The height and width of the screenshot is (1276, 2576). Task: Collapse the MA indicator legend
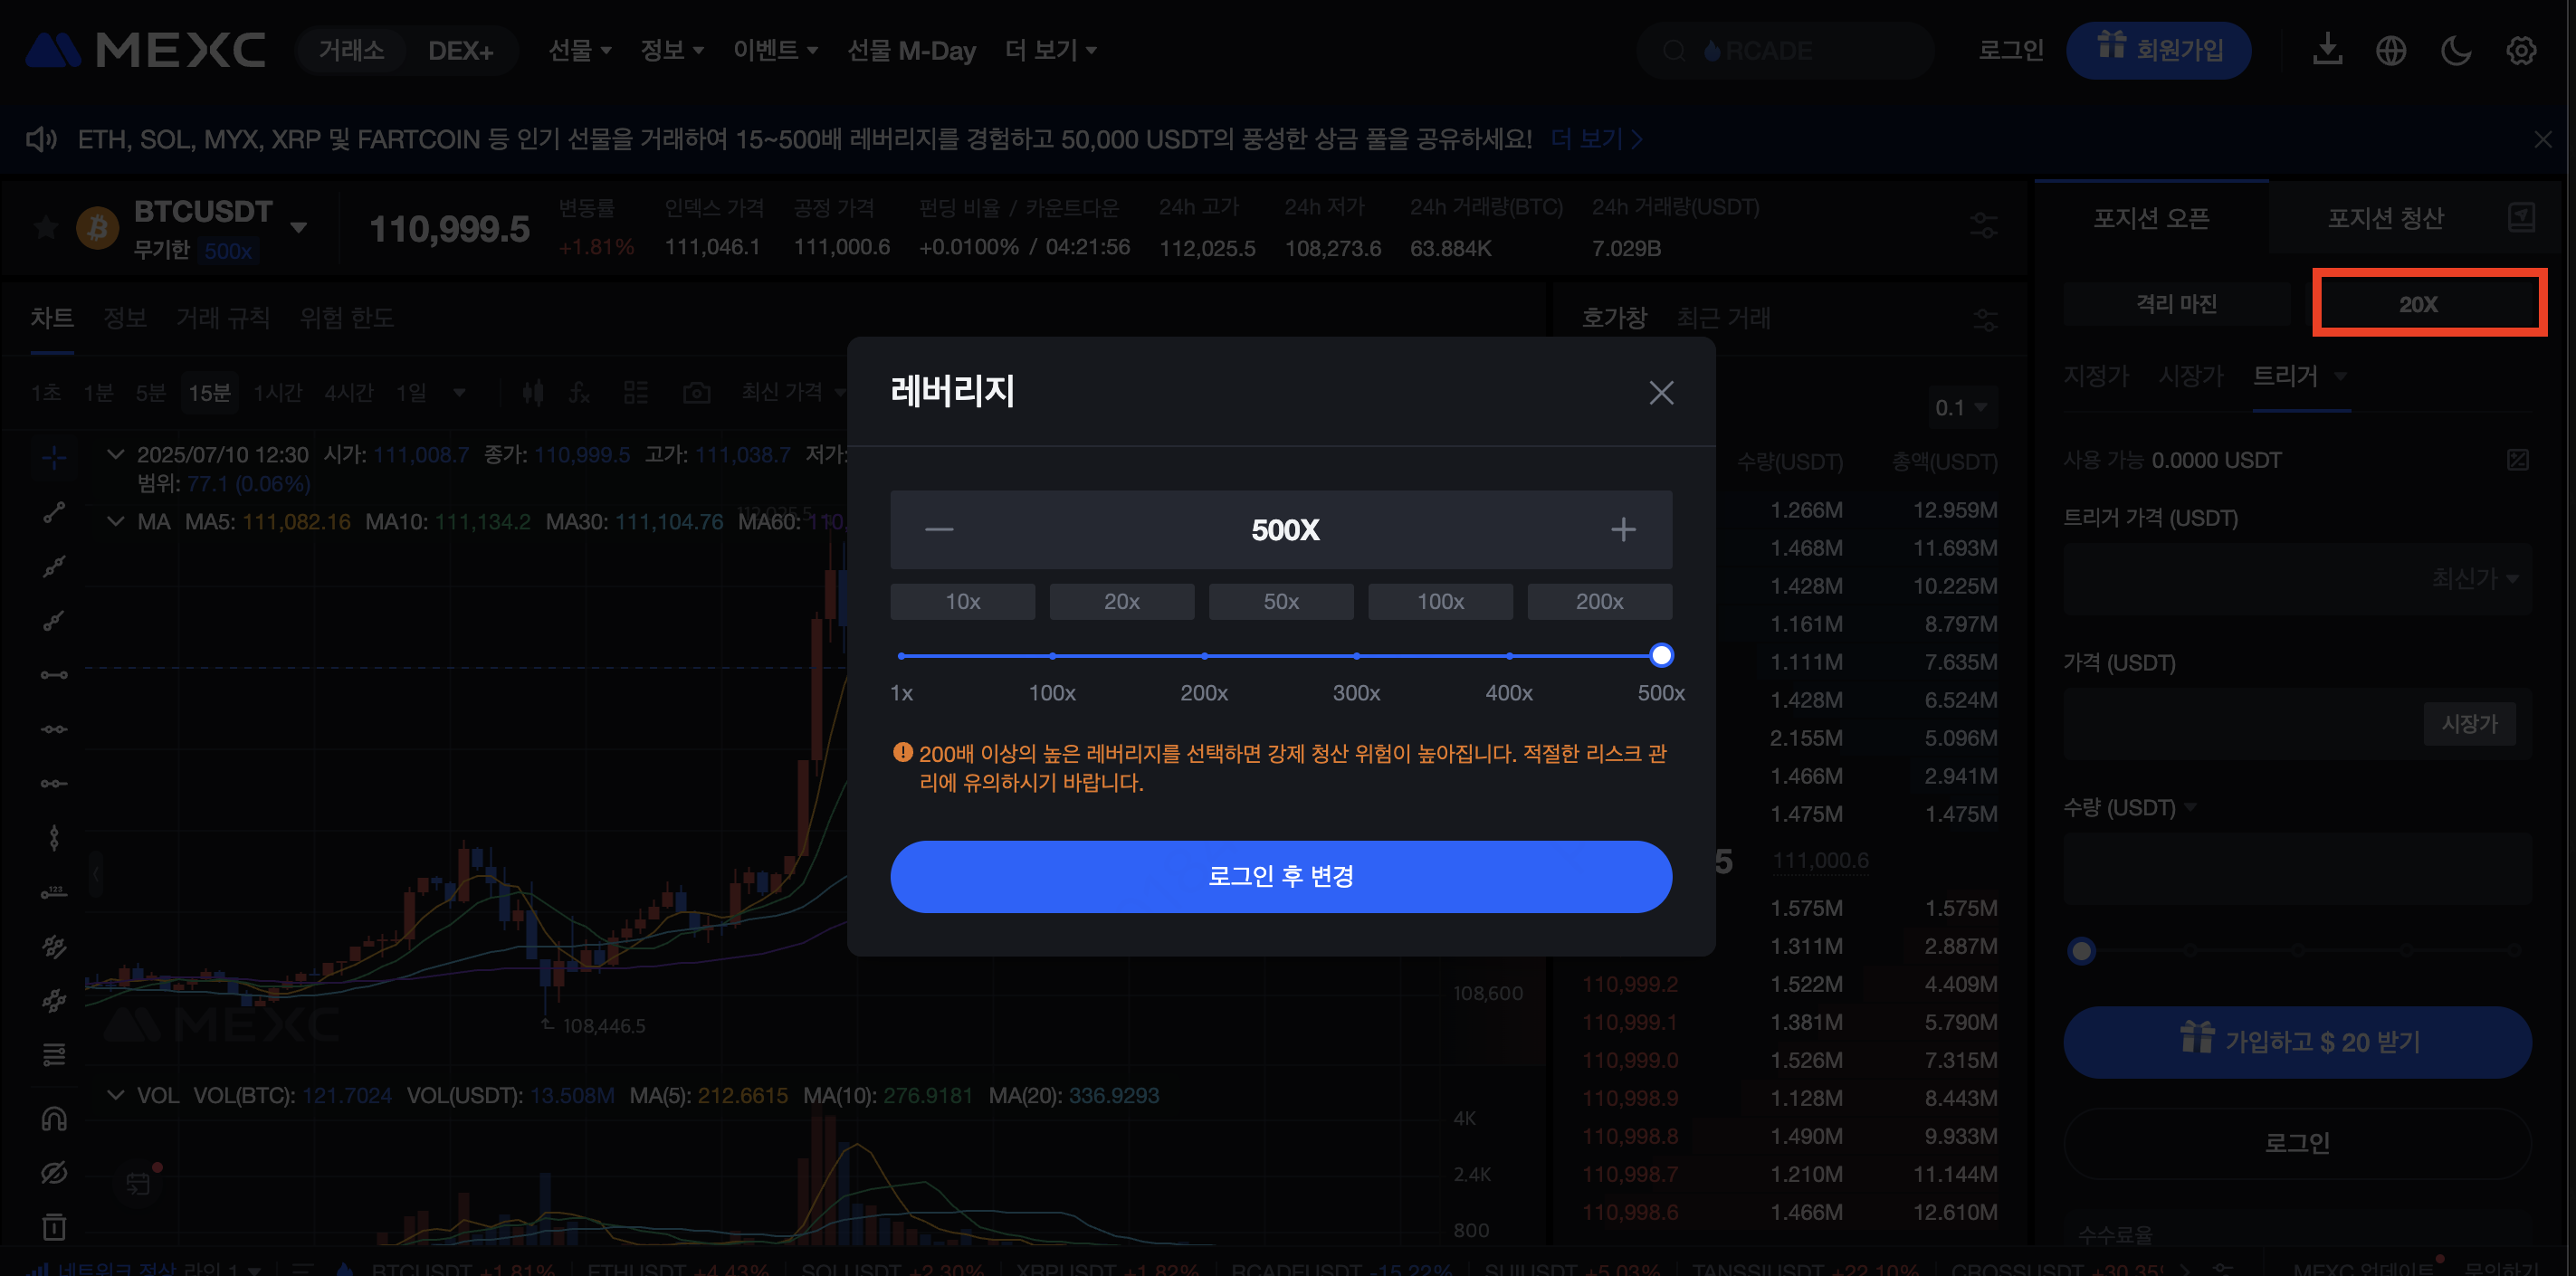pos(116,521)
